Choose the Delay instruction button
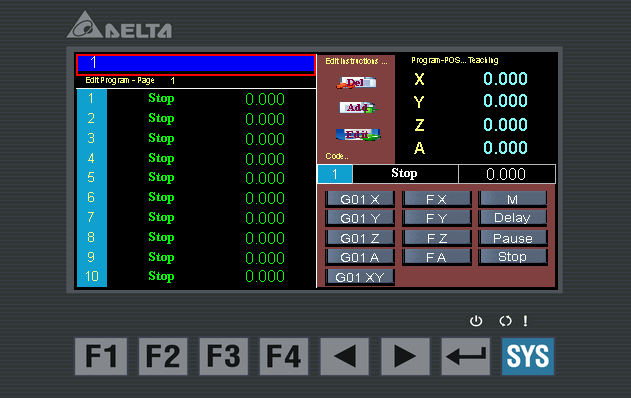631x398 pixels. pyautogui.click(x=512, y=218)
